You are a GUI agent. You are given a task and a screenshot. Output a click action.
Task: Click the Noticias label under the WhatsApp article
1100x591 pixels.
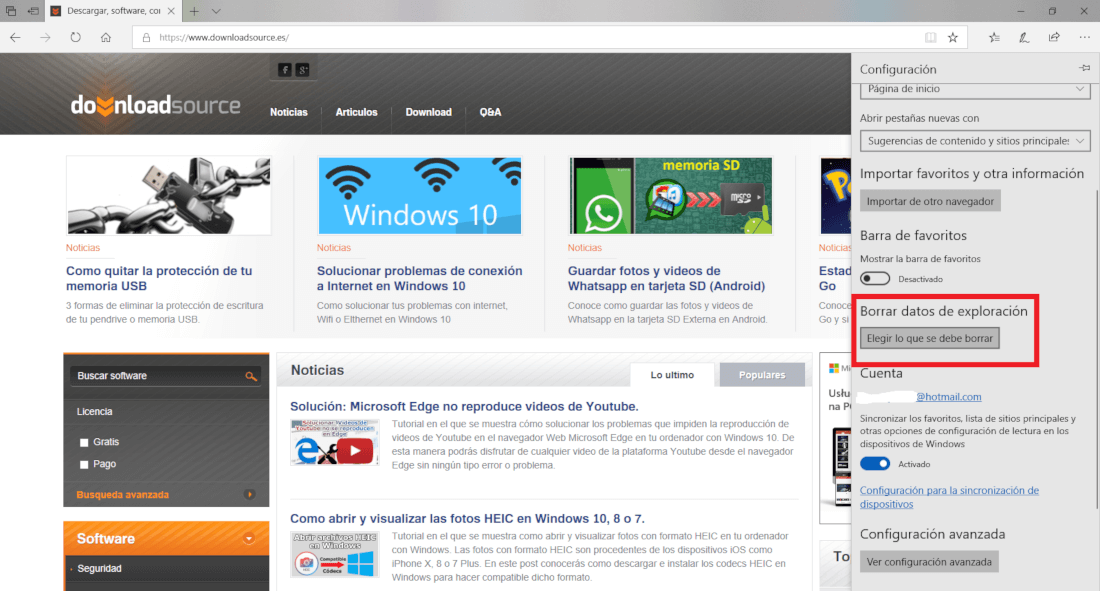[x=585, y=248]
